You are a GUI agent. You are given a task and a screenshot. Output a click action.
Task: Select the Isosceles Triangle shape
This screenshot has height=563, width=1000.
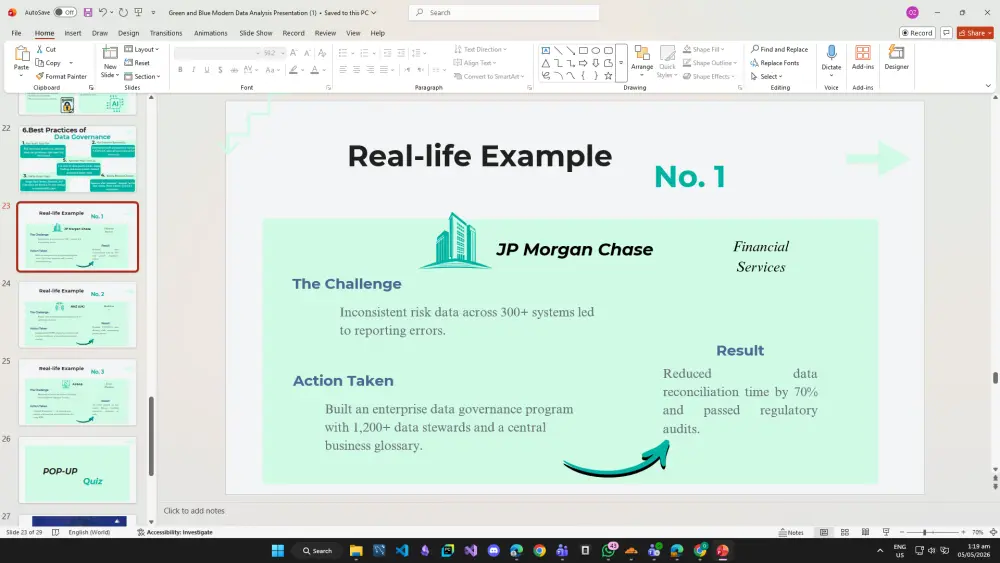tap(546, 63)
